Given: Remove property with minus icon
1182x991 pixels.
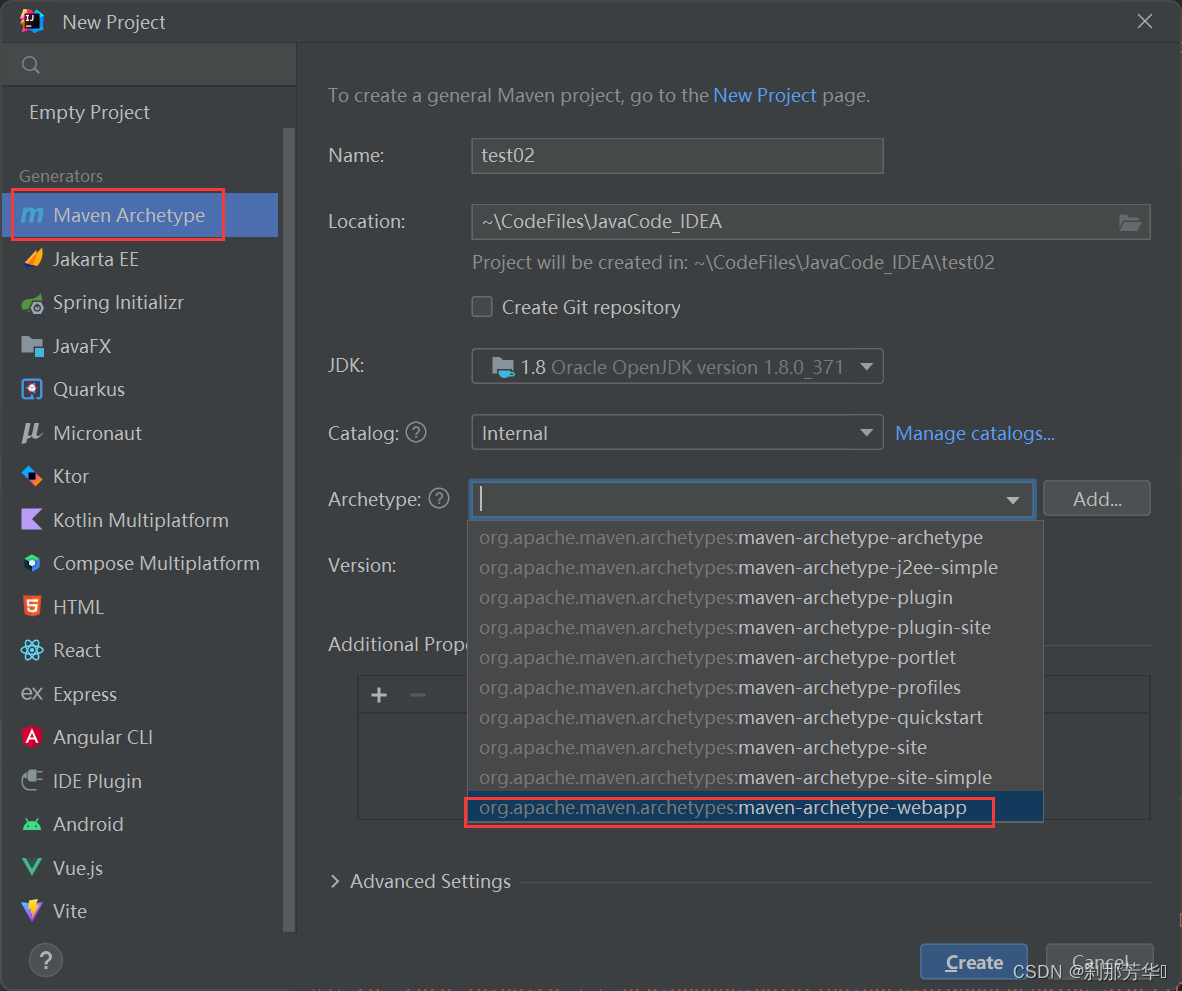Looking at the screenshot, I should 418,695.
